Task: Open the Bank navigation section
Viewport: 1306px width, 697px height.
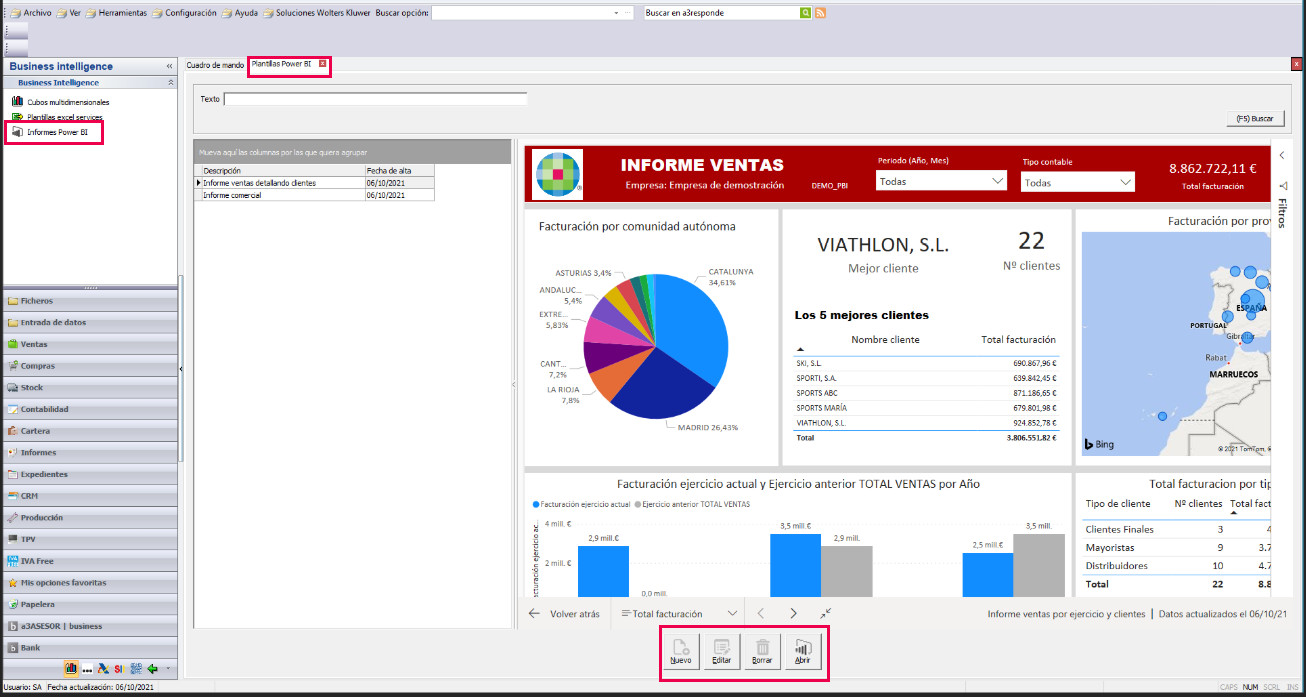Action: point(90,648)
